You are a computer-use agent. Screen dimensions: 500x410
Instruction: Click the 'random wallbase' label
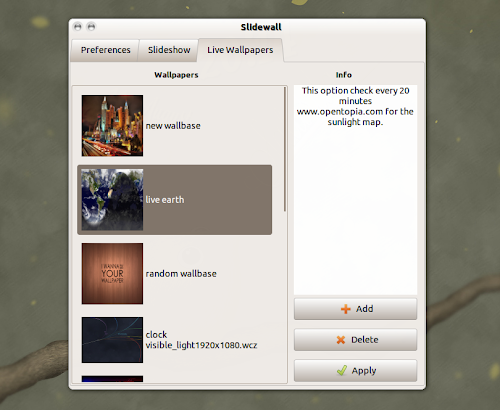pos(181,274)
